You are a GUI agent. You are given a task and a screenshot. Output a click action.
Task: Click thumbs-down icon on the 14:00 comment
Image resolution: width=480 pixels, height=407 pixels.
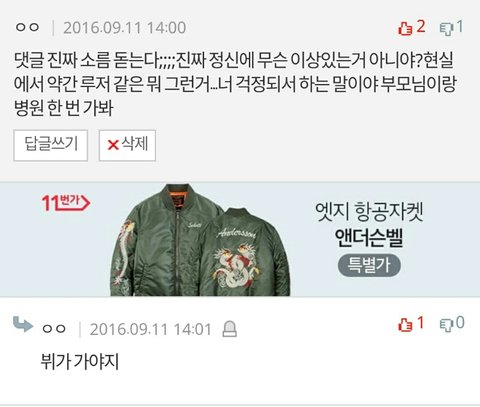click(x=446, y=29)
